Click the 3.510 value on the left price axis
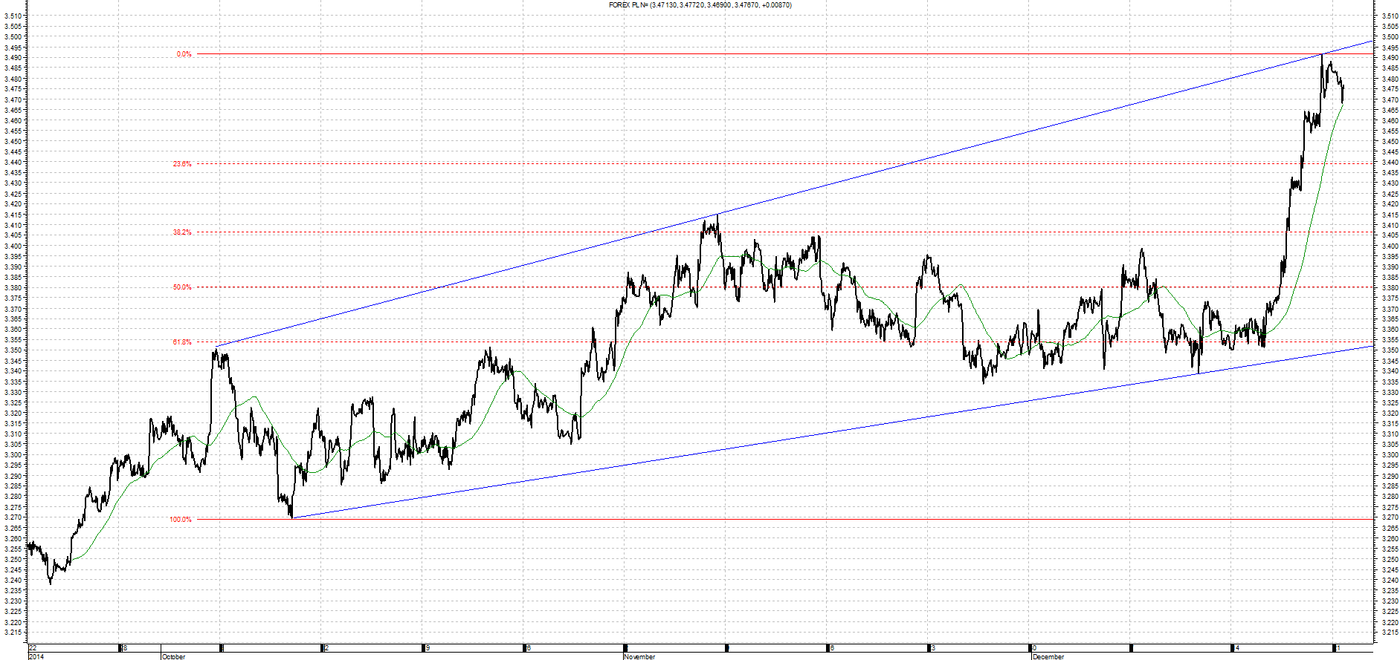The height and width of the screenshot is (660, 1400). click(x=13, y=17)
